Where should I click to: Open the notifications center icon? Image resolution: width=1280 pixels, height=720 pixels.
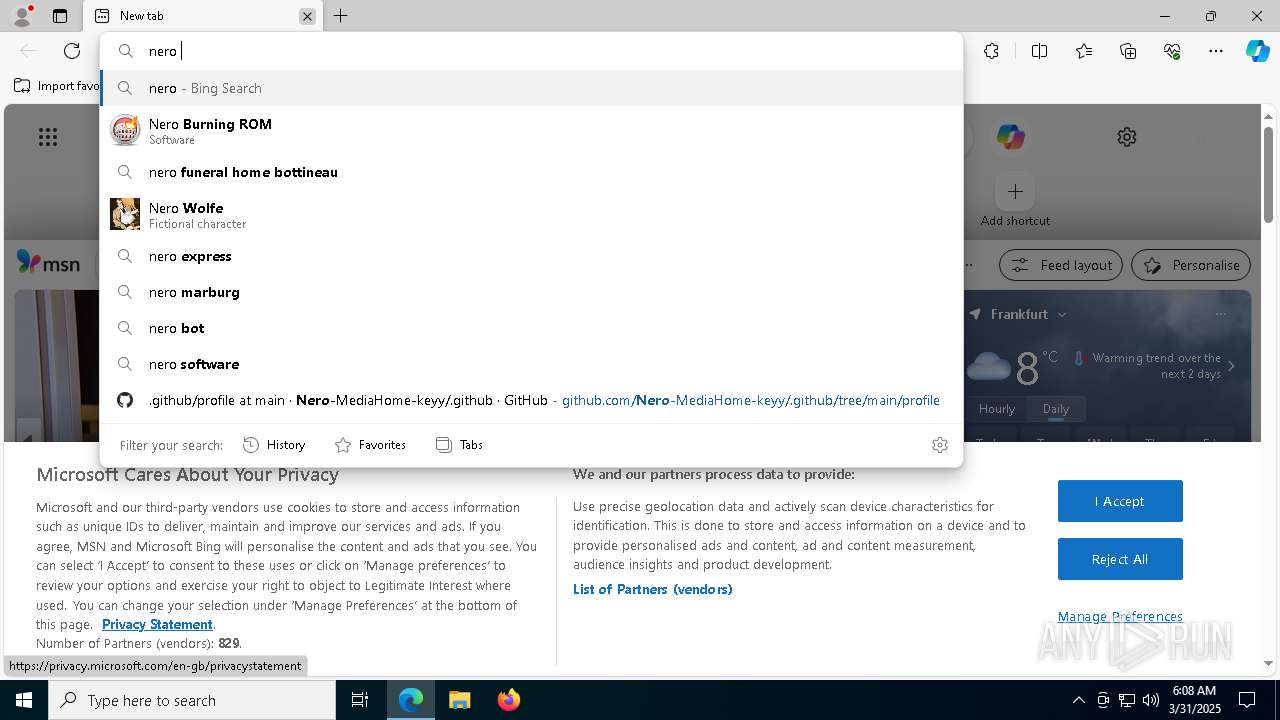coord(1247,700)
